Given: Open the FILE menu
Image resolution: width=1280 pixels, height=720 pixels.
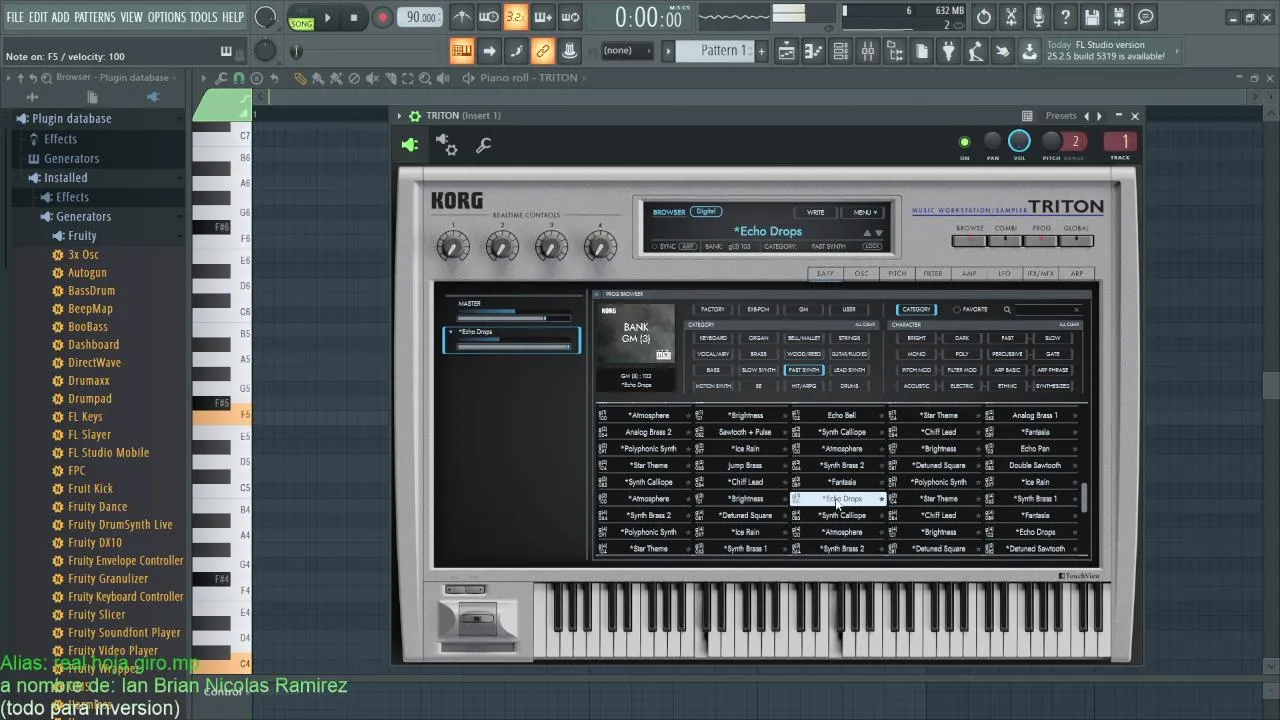Looking at the screenshot, I should click(15, 17).
